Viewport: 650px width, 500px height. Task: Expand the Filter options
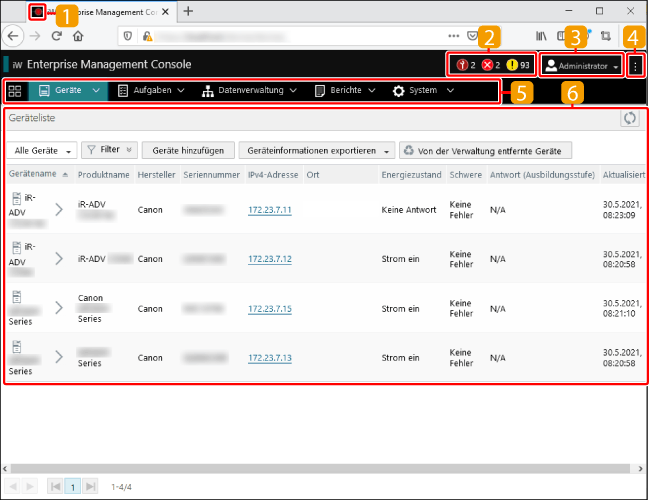pos(107,150)
